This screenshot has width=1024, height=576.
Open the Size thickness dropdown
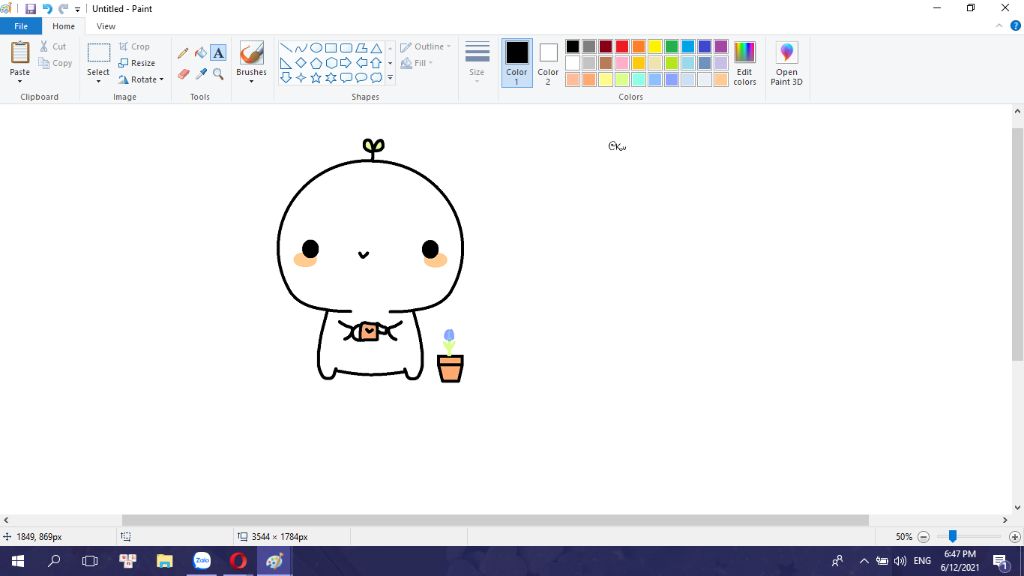[x=477, y=63]
